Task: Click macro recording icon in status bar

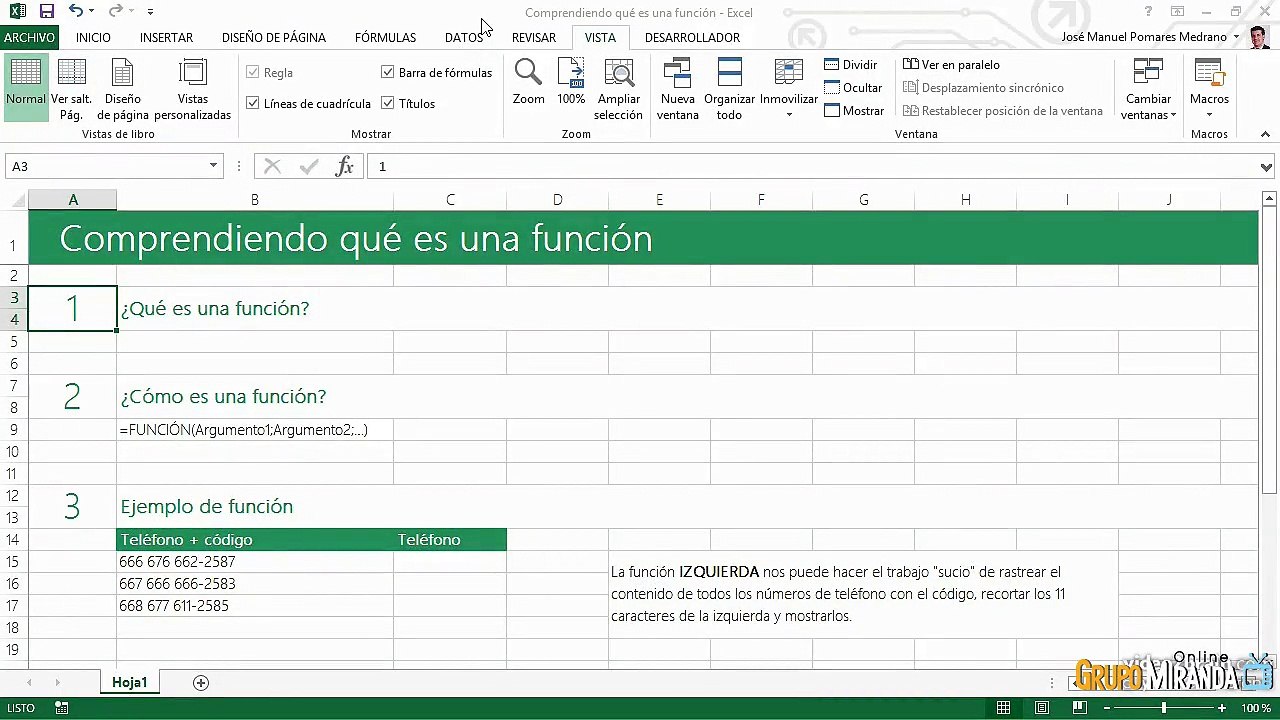Action: (62, 708)
